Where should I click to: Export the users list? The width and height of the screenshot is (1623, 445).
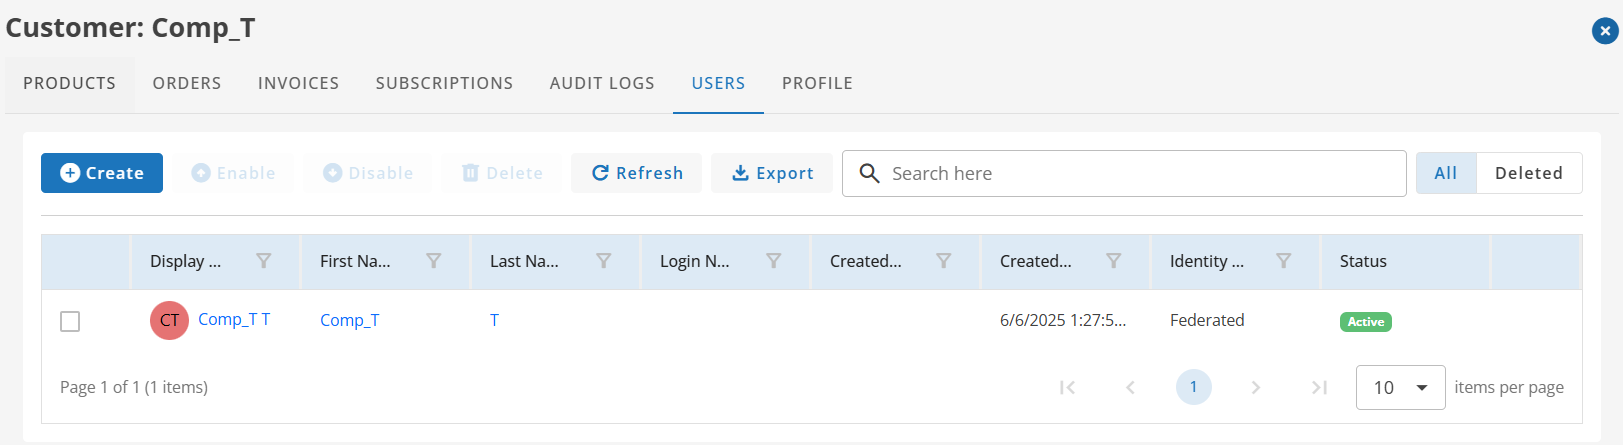(772, 173)
